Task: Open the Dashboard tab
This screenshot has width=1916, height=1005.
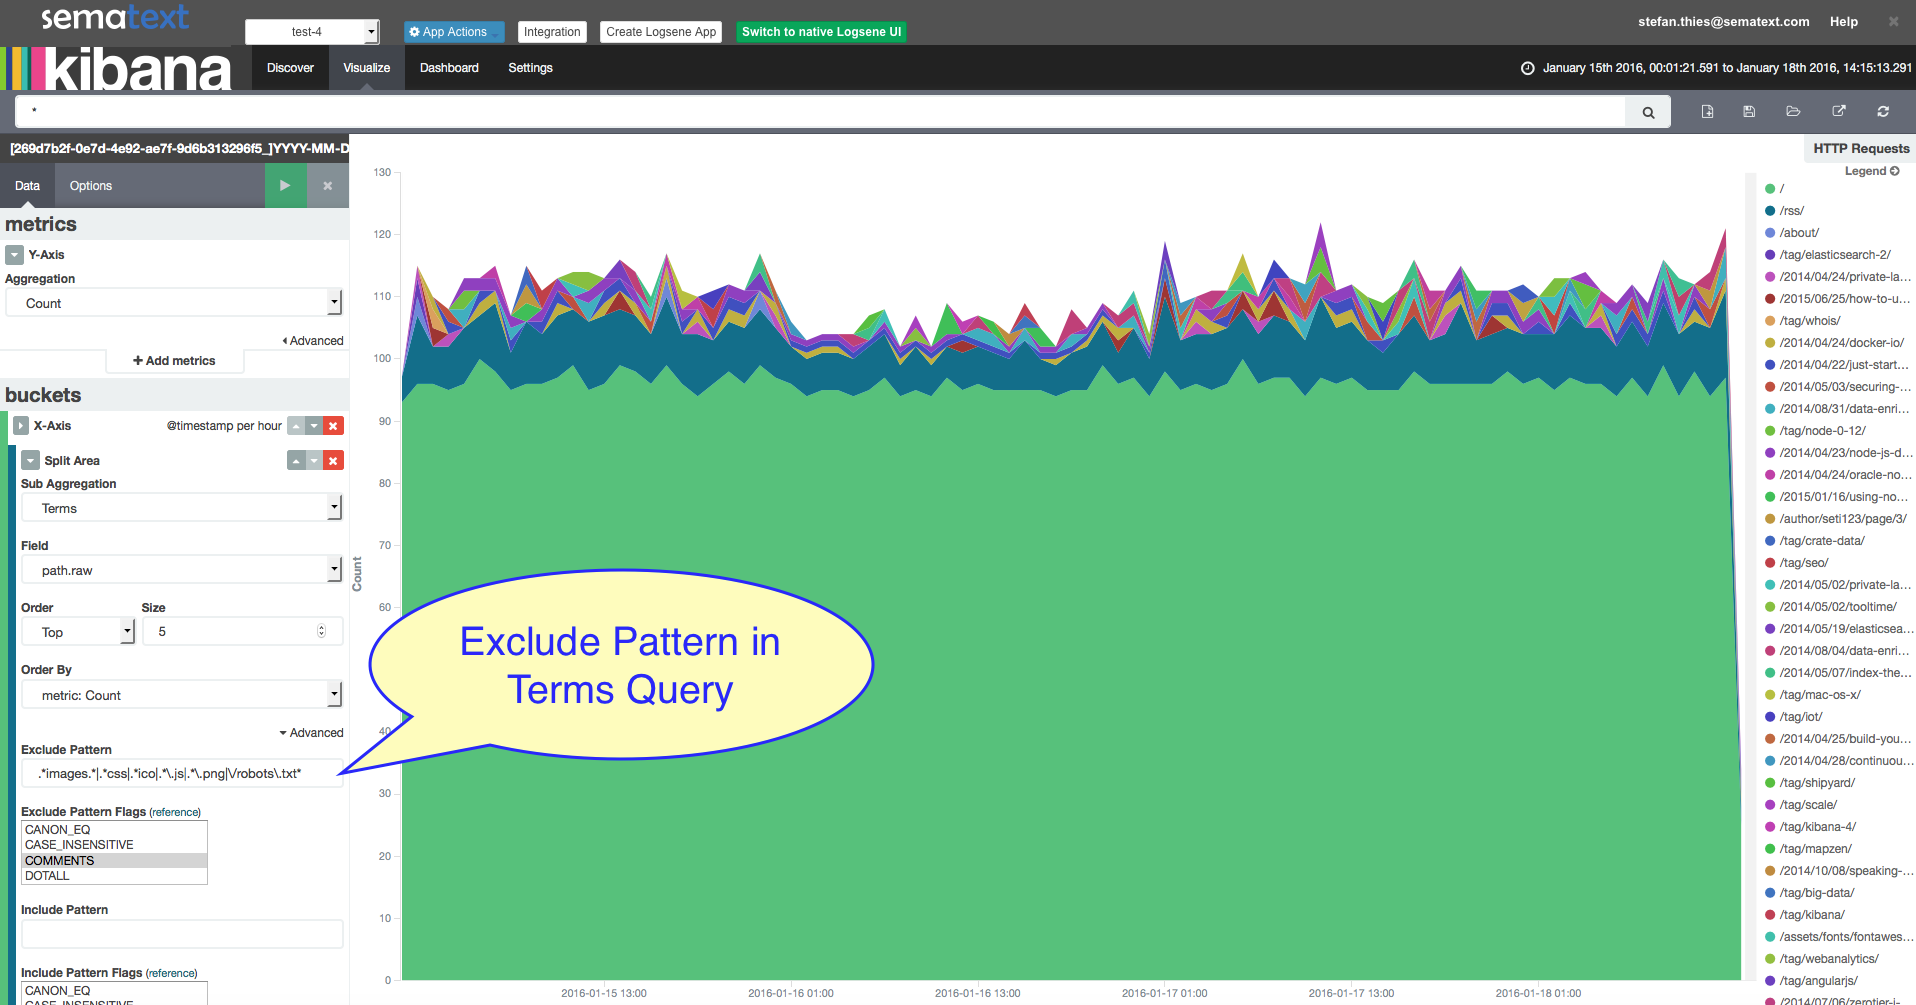Action: pyautogui.click(x=449, y=68)
